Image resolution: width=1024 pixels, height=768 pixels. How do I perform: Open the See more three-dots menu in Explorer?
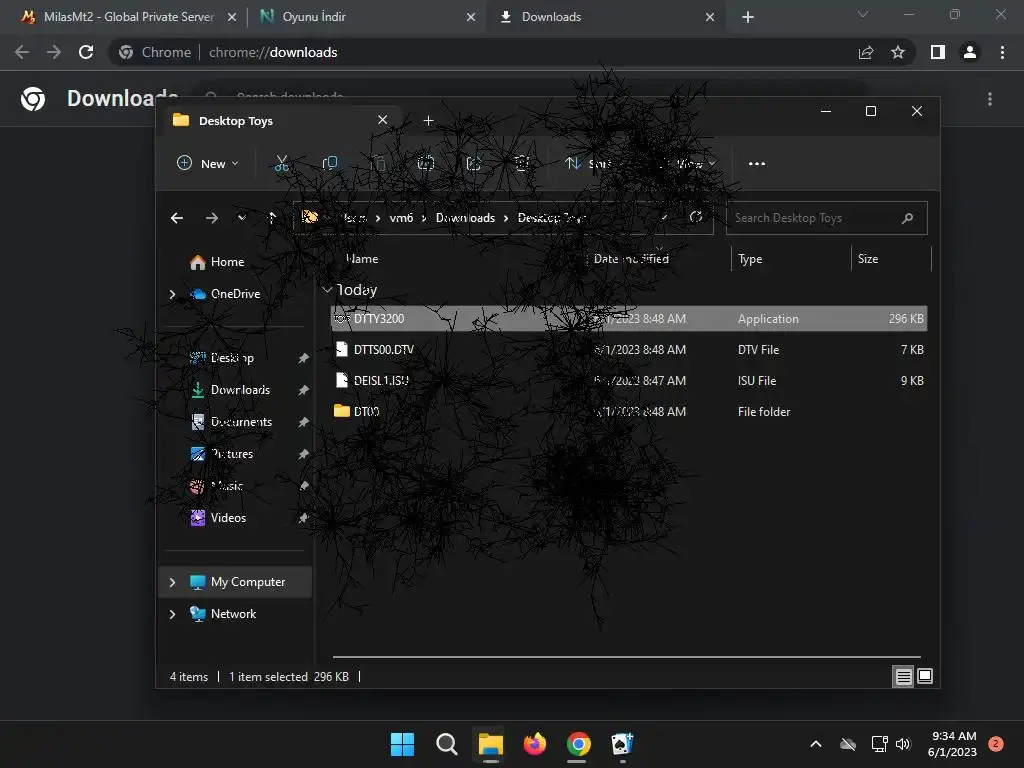pos(757,163)
